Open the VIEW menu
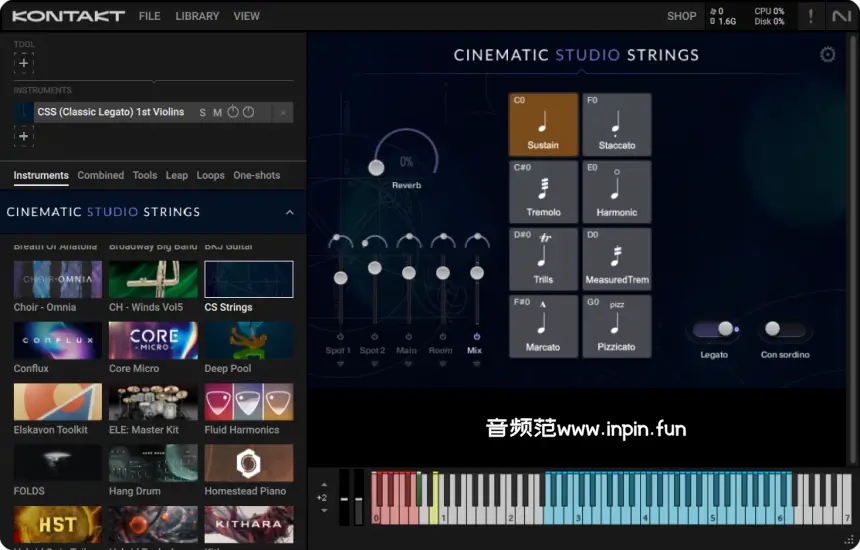The image size is (860, 550). click(246, 16)
